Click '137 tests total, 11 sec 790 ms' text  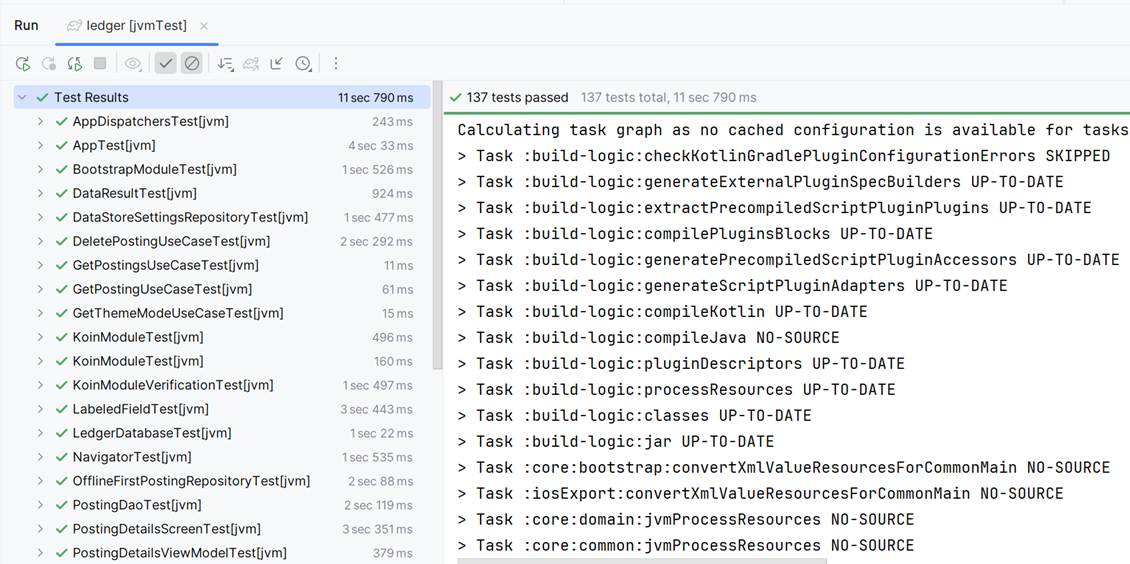[669, 97]
